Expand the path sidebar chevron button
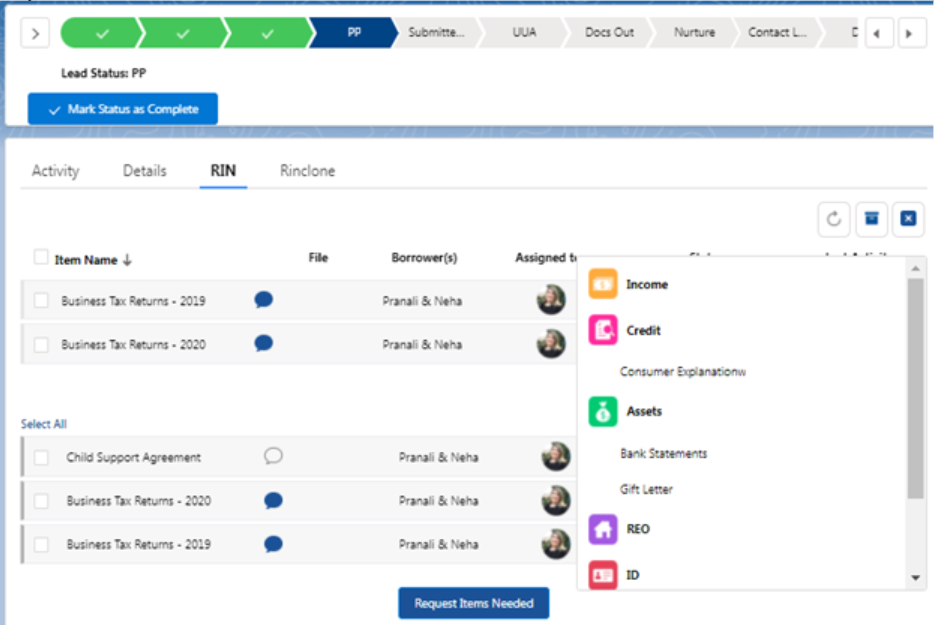The width and height of the screenshot is (946, 625). [x=35, y=33]
